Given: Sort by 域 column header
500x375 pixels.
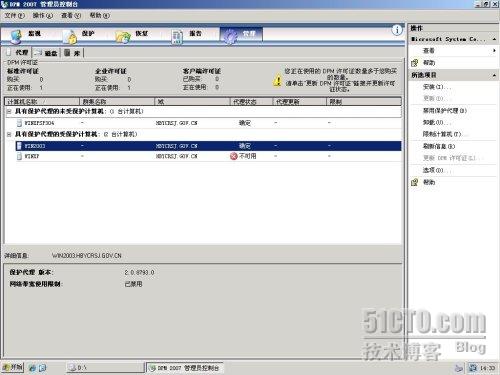Looking at the screenshot, I should [x=192, y=101].
